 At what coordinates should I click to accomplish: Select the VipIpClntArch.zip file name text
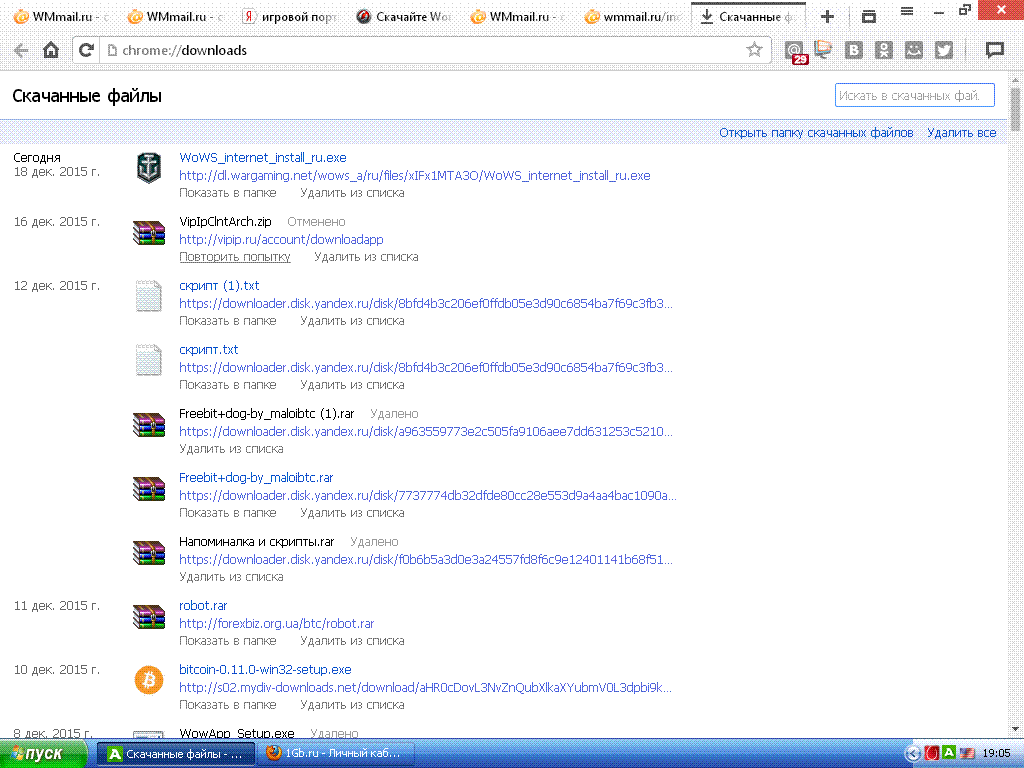225,221
